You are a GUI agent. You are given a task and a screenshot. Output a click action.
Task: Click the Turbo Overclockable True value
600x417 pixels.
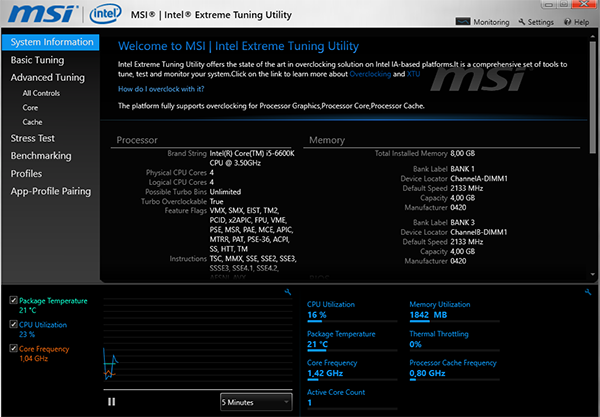coord(217,202)
